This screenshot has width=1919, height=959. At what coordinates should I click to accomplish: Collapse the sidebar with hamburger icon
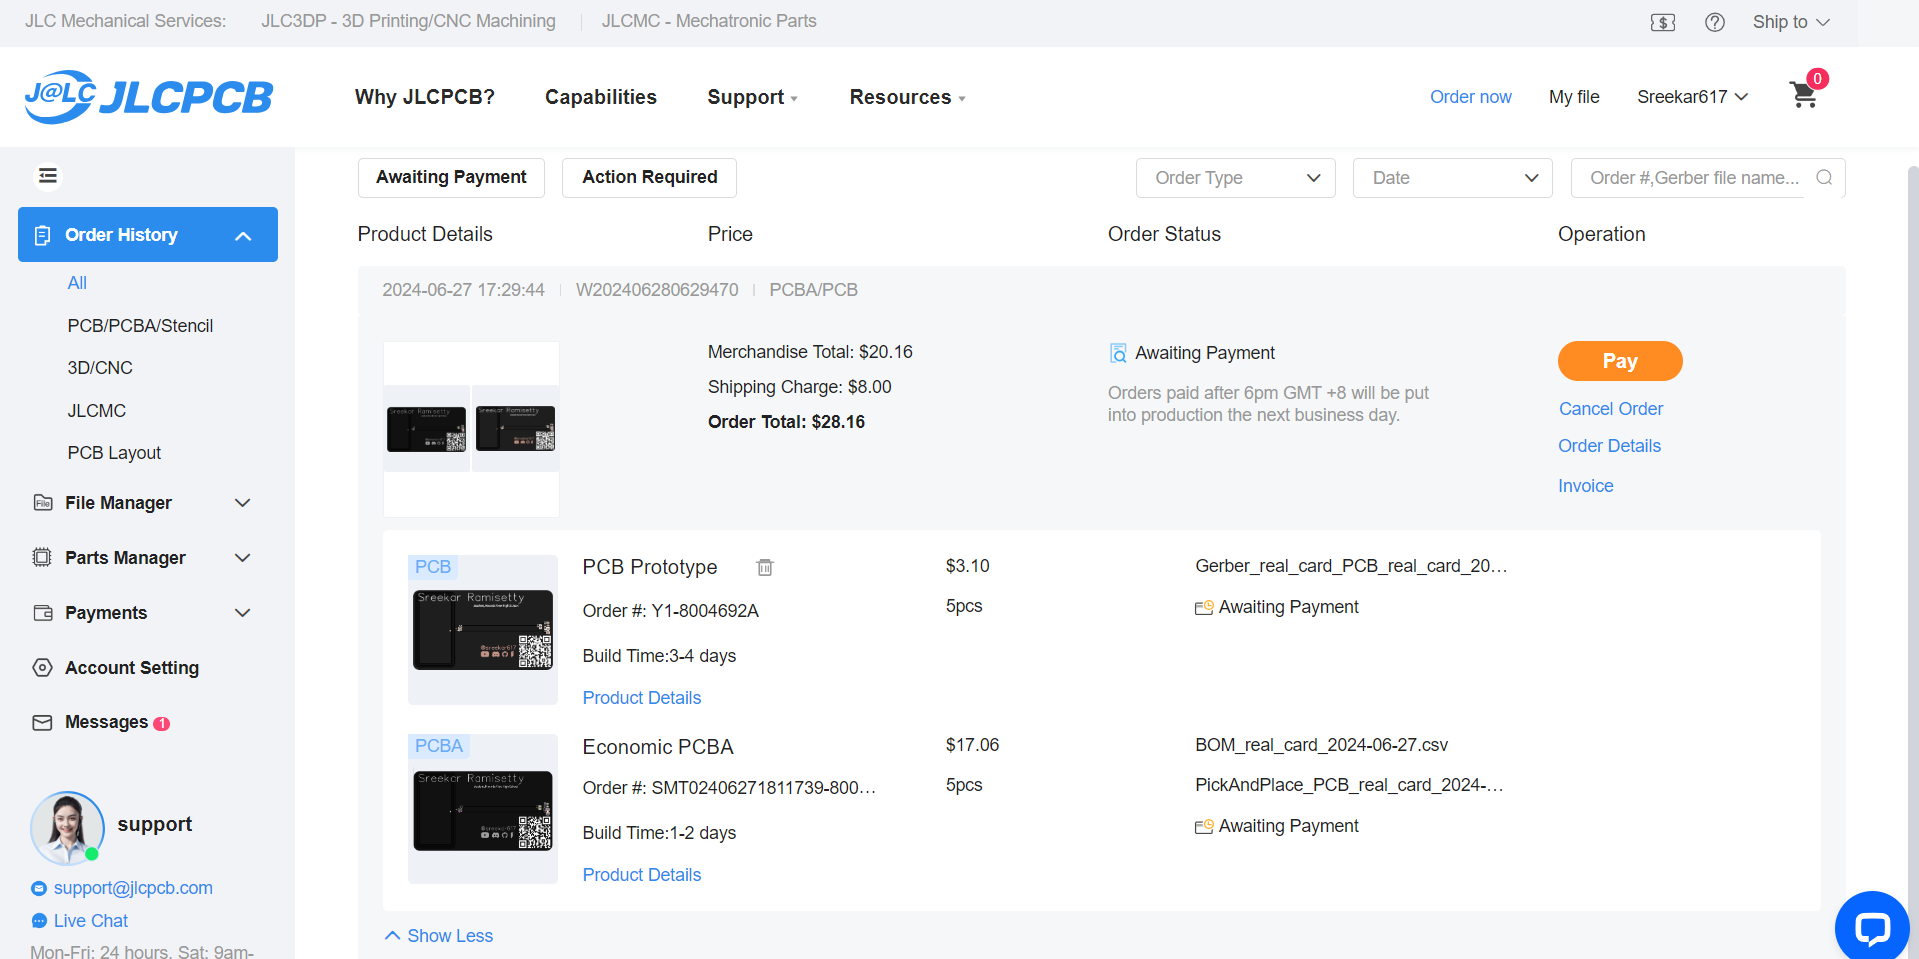[47, 176]
